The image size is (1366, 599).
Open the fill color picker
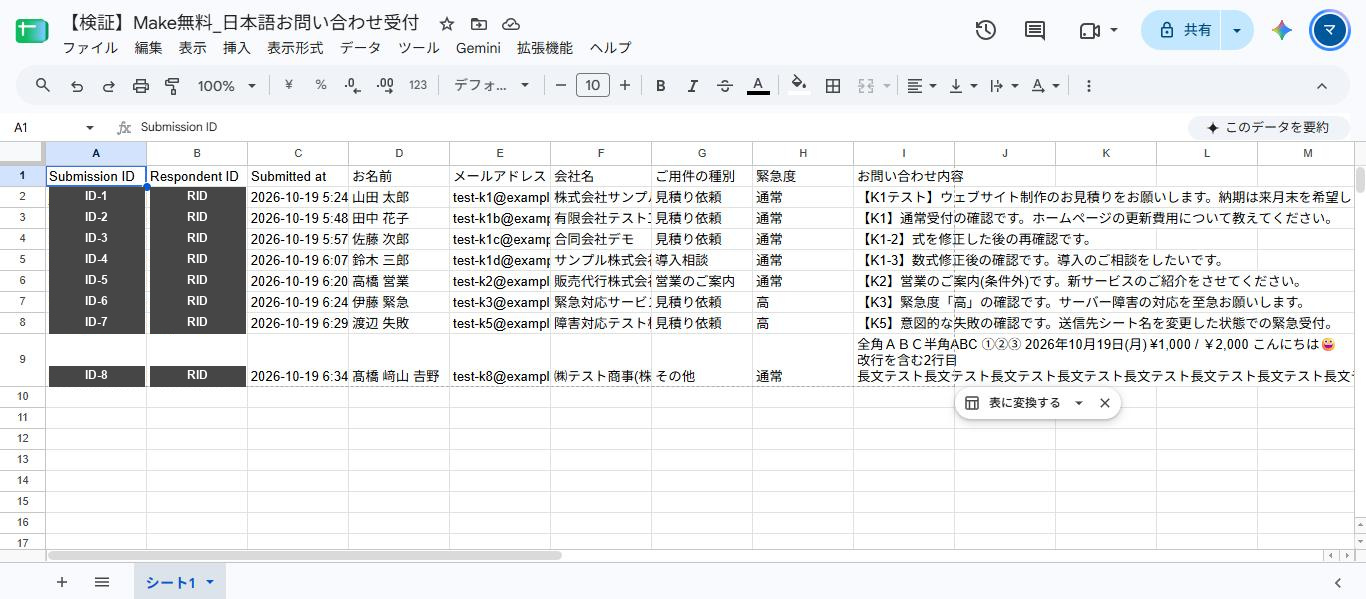798,86
